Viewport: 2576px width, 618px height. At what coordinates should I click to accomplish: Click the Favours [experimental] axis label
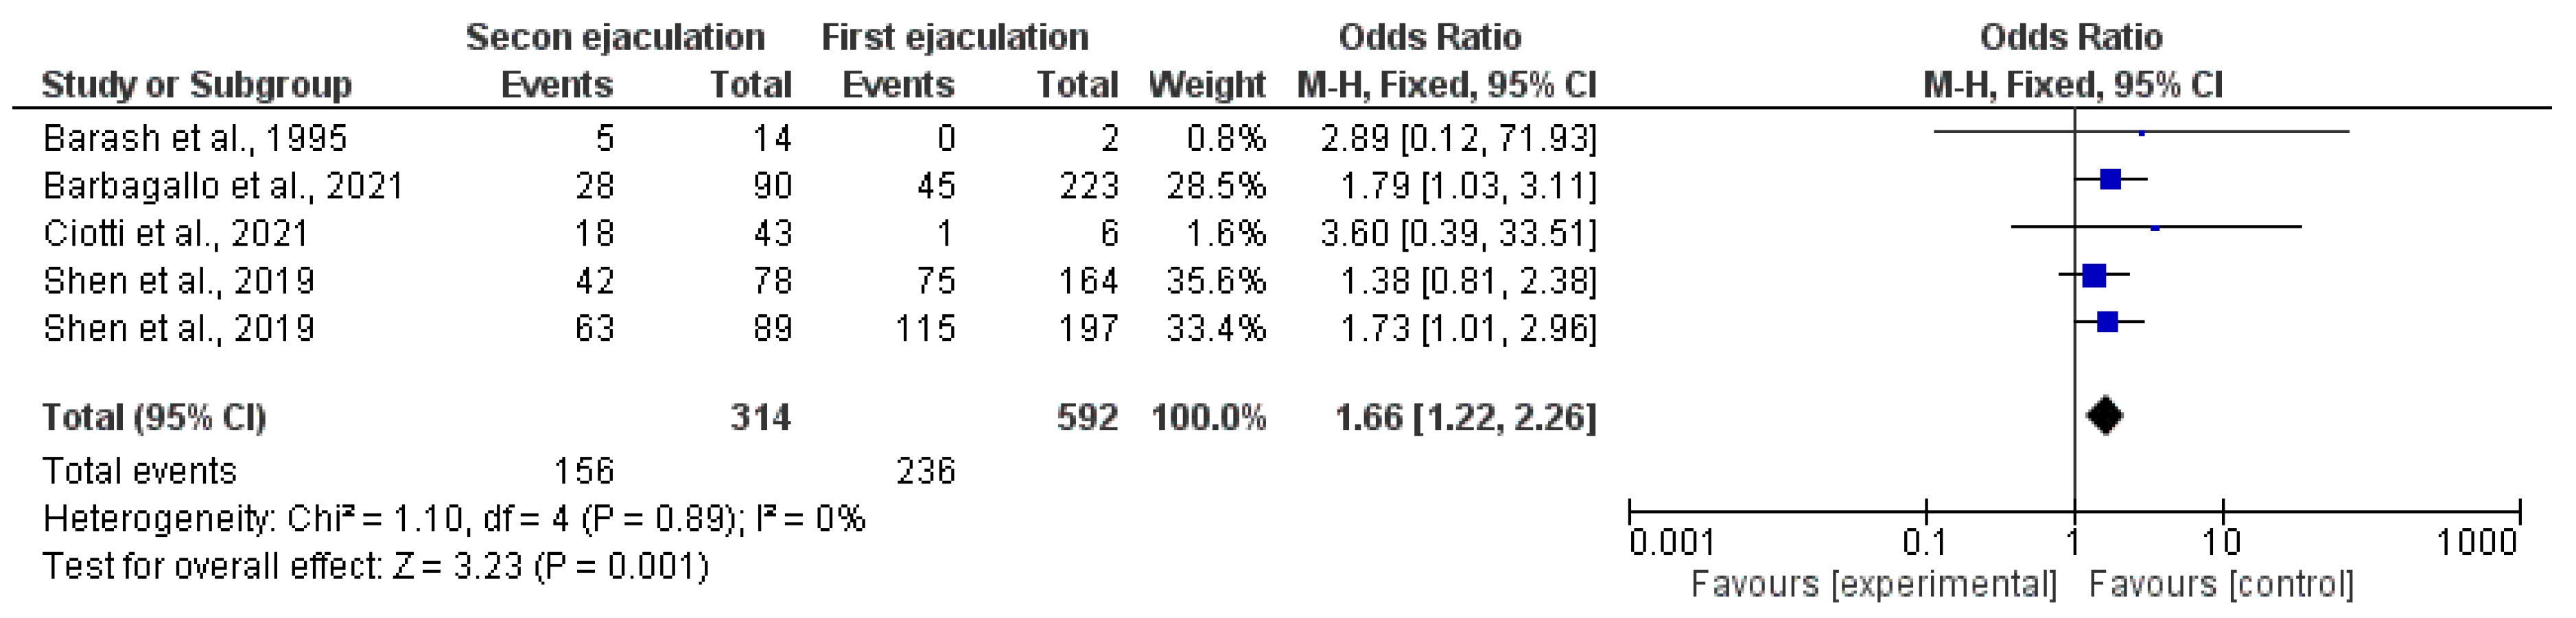(1873, 584)
